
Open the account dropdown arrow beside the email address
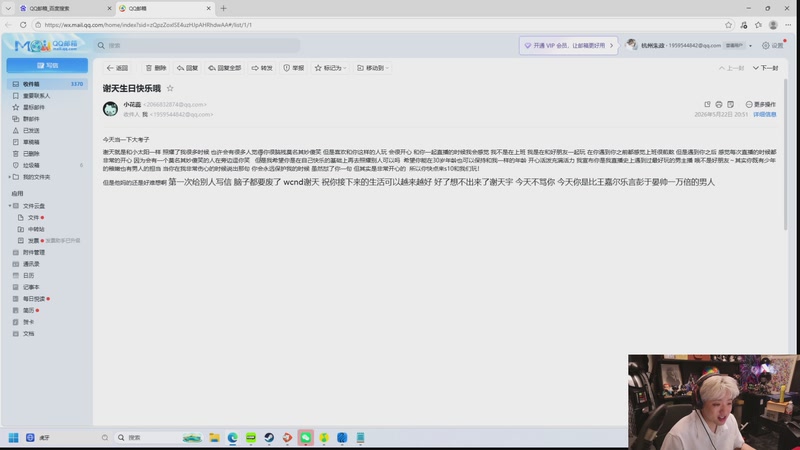pyautogui.click(x=750, y=46)
